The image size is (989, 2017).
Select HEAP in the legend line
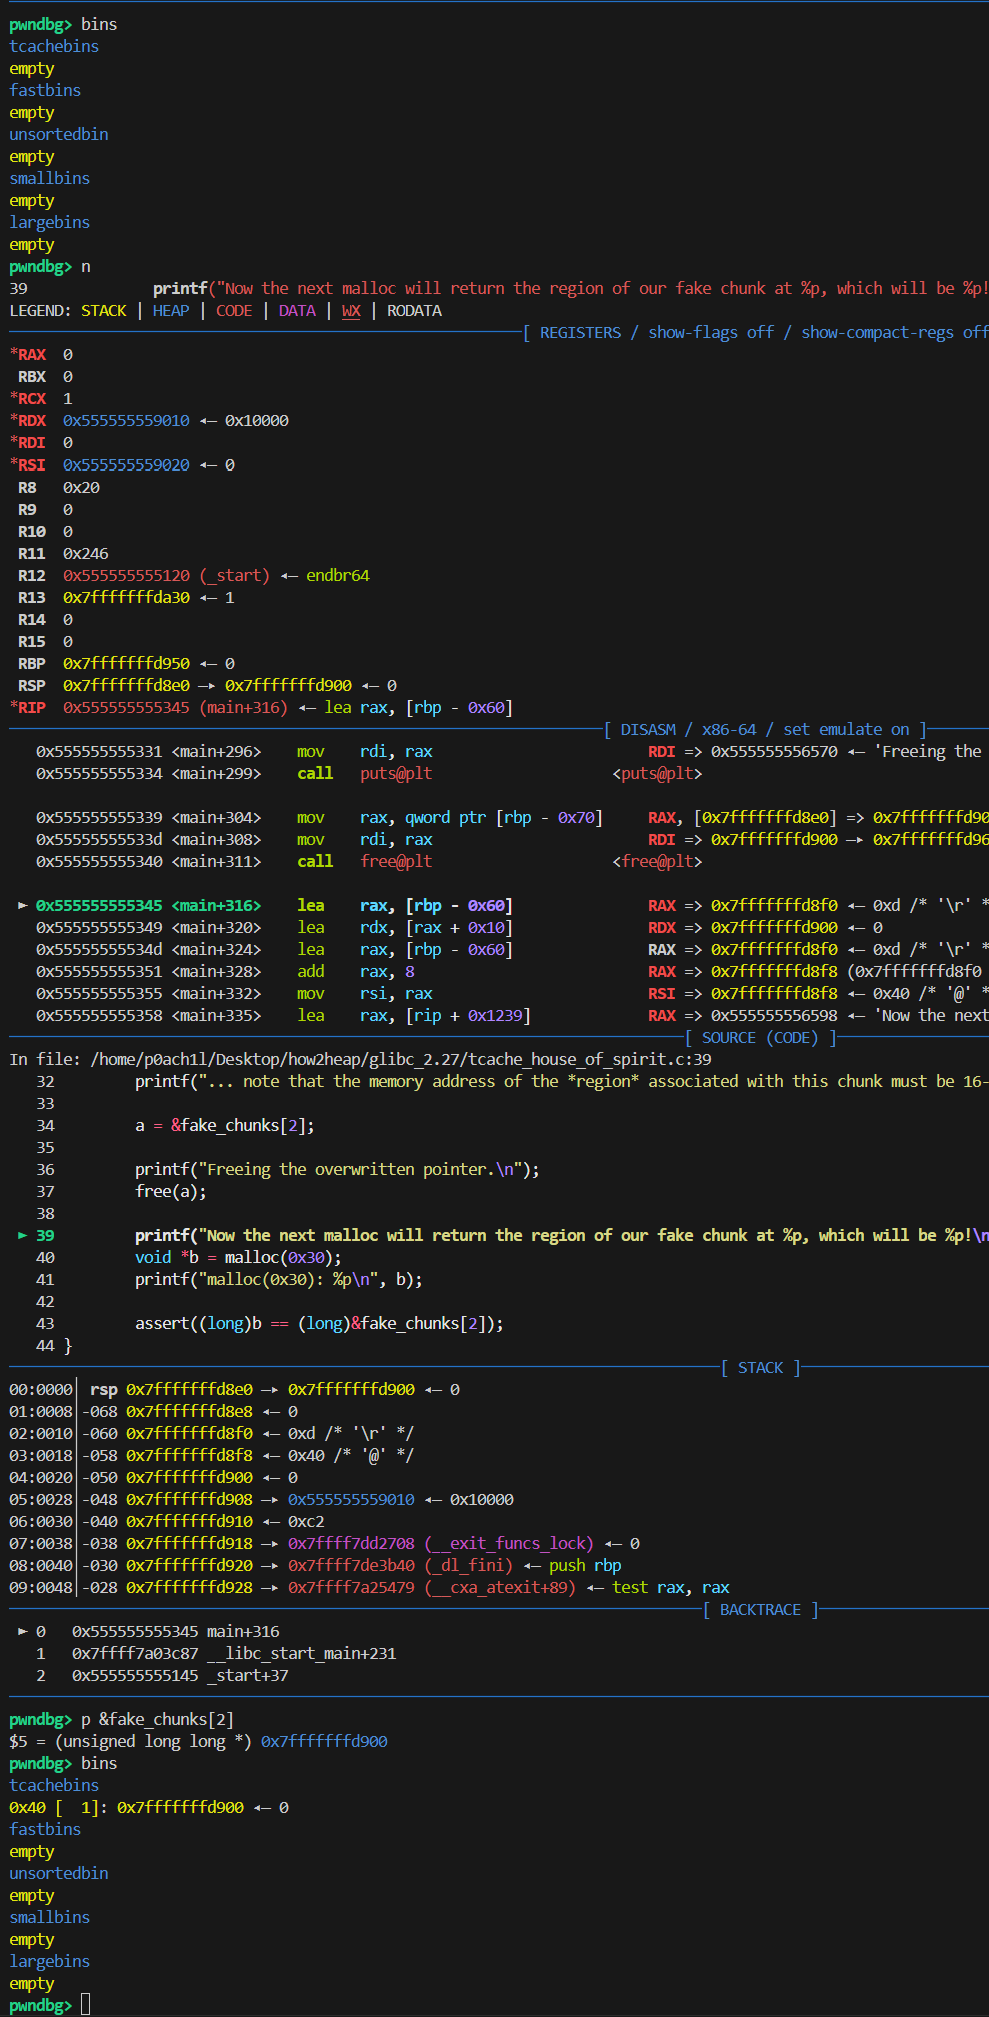(171, 310)
